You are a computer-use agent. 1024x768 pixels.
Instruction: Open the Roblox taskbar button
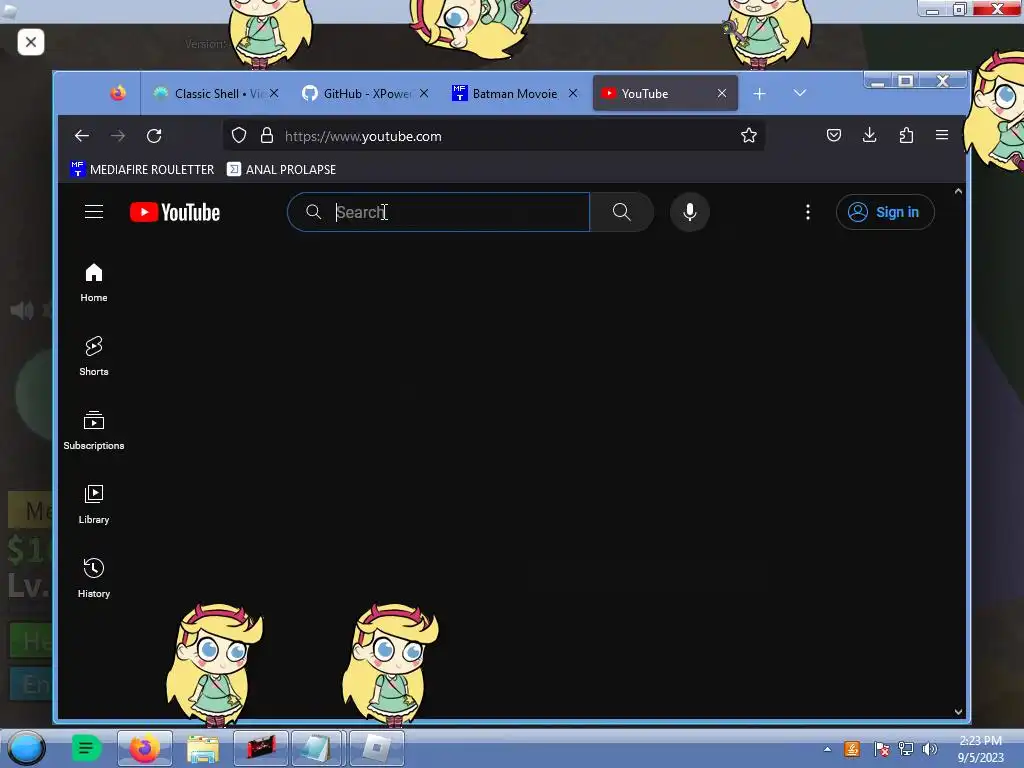[x=377, y=748]
